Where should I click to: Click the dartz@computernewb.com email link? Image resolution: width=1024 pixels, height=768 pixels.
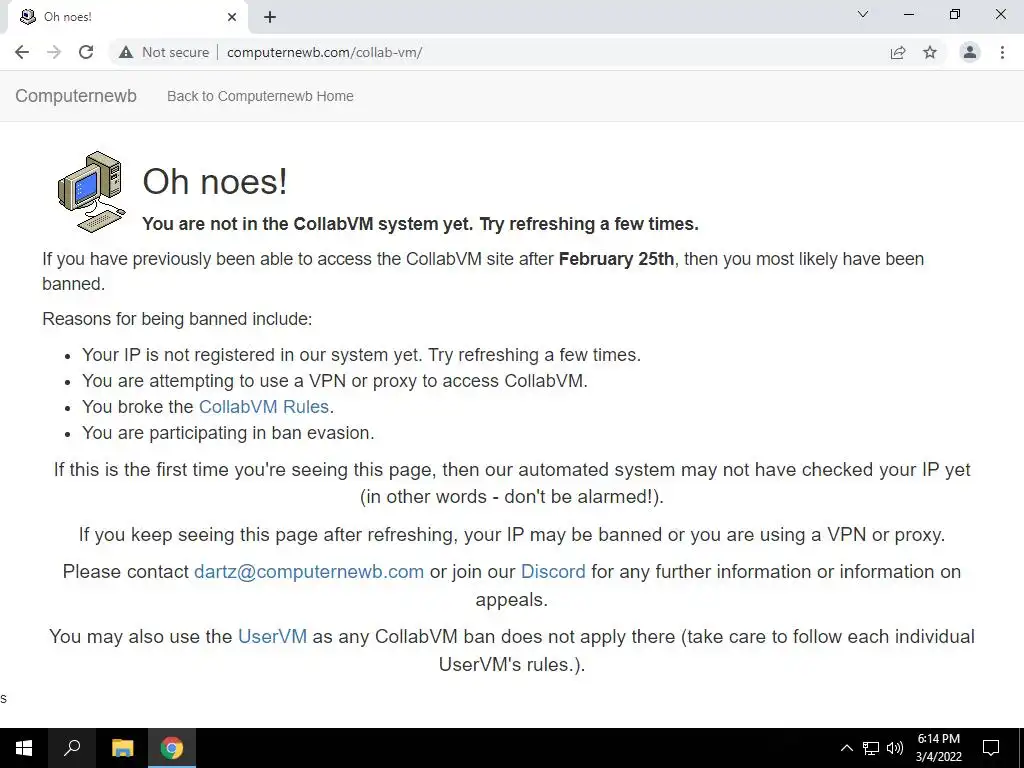(309, 571)
